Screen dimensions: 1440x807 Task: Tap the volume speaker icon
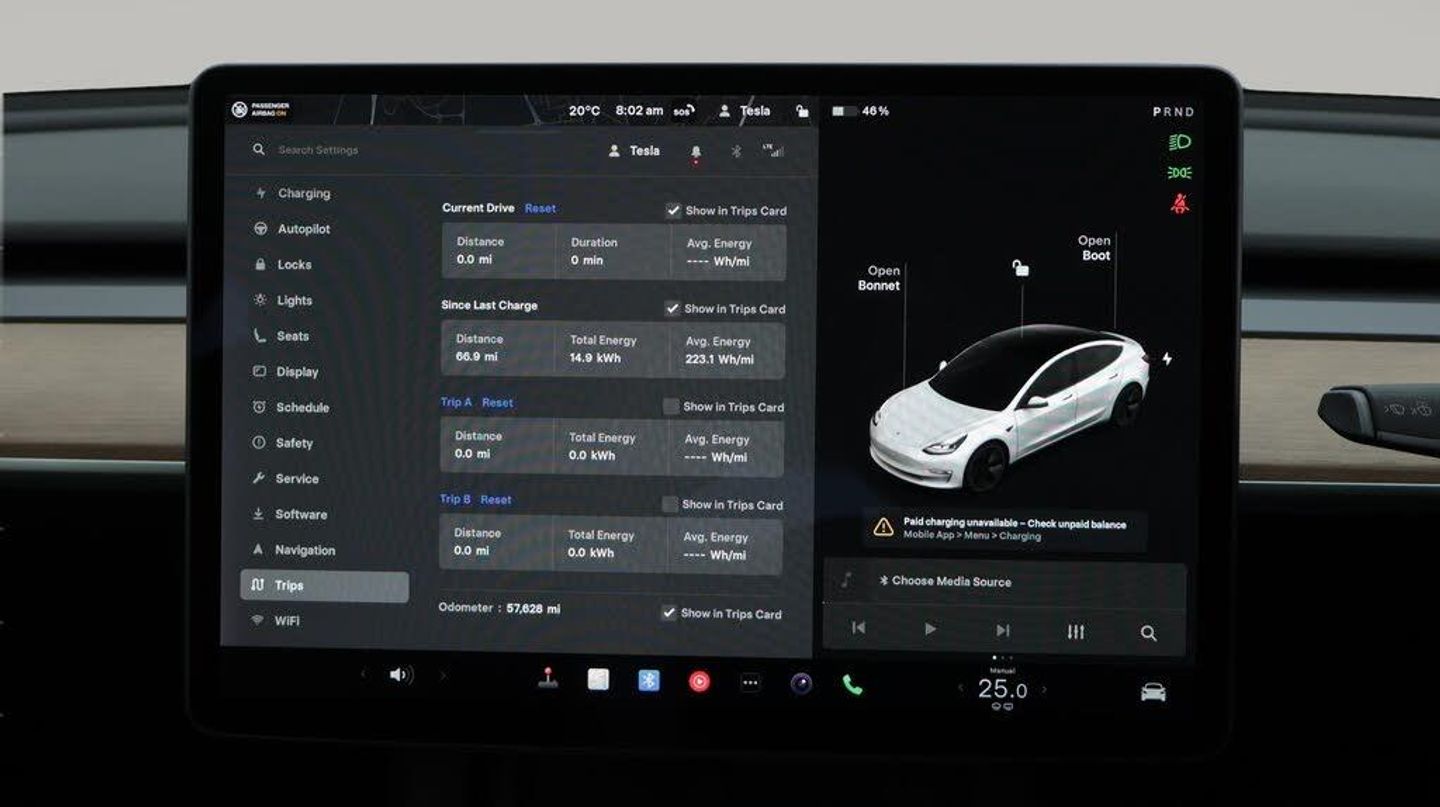pos(401,675)
